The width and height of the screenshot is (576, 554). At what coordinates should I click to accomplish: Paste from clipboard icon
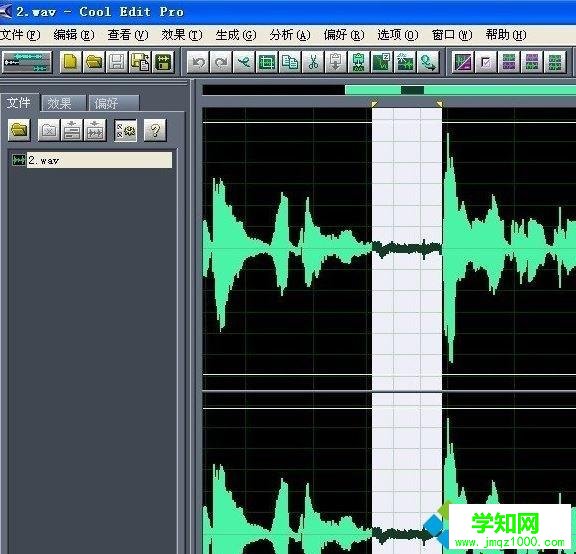point(336,62)
